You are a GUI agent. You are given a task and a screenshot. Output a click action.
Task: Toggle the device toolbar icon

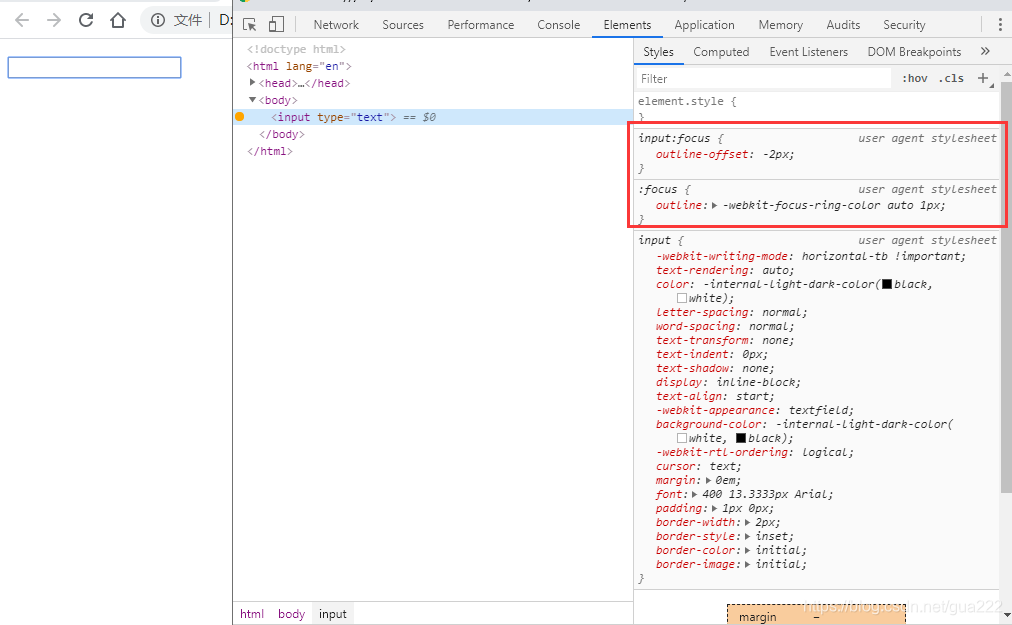coord(276,25)
